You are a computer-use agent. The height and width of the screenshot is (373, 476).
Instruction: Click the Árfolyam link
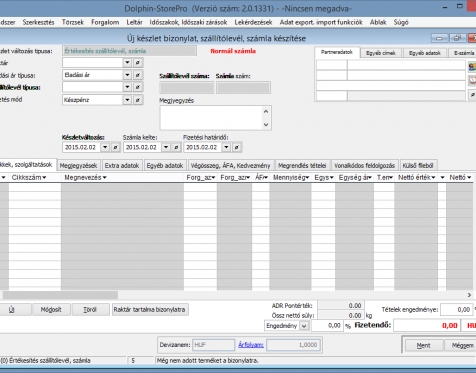251,345
